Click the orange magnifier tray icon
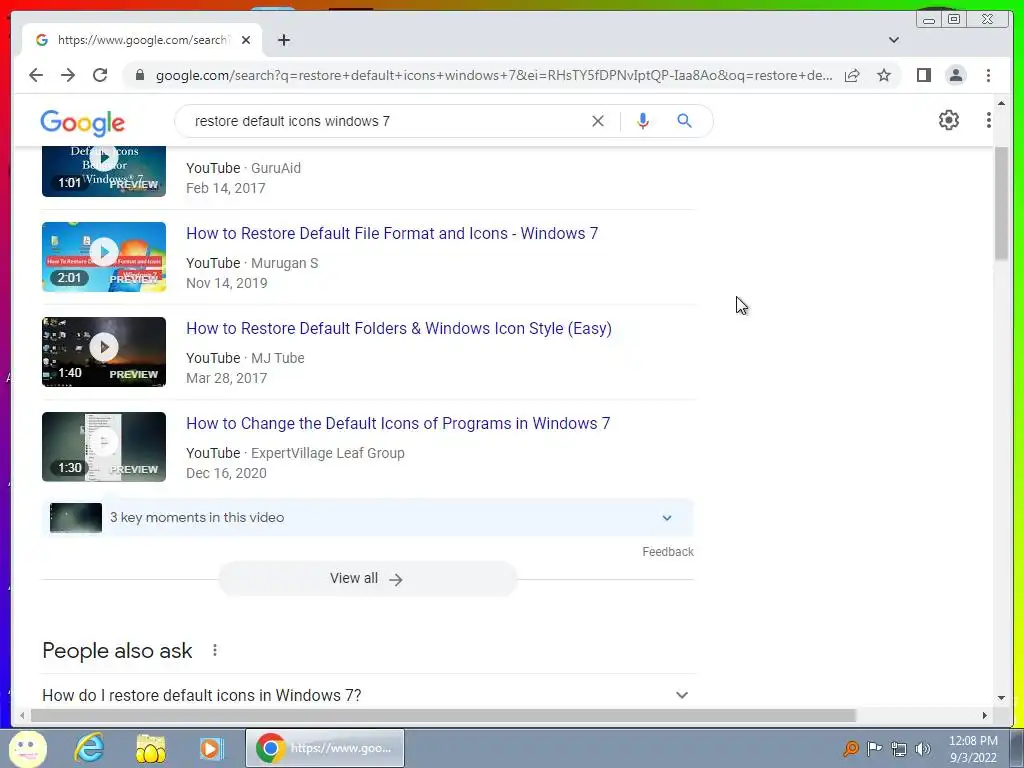Screen dimensions: 1024x768 click(x=850, y=748)
